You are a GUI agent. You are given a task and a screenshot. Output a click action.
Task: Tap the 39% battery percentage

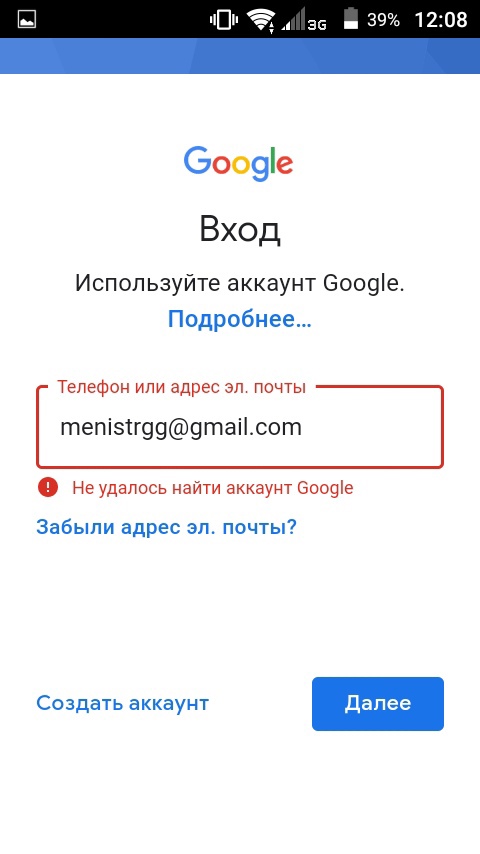tap(384, 20)
